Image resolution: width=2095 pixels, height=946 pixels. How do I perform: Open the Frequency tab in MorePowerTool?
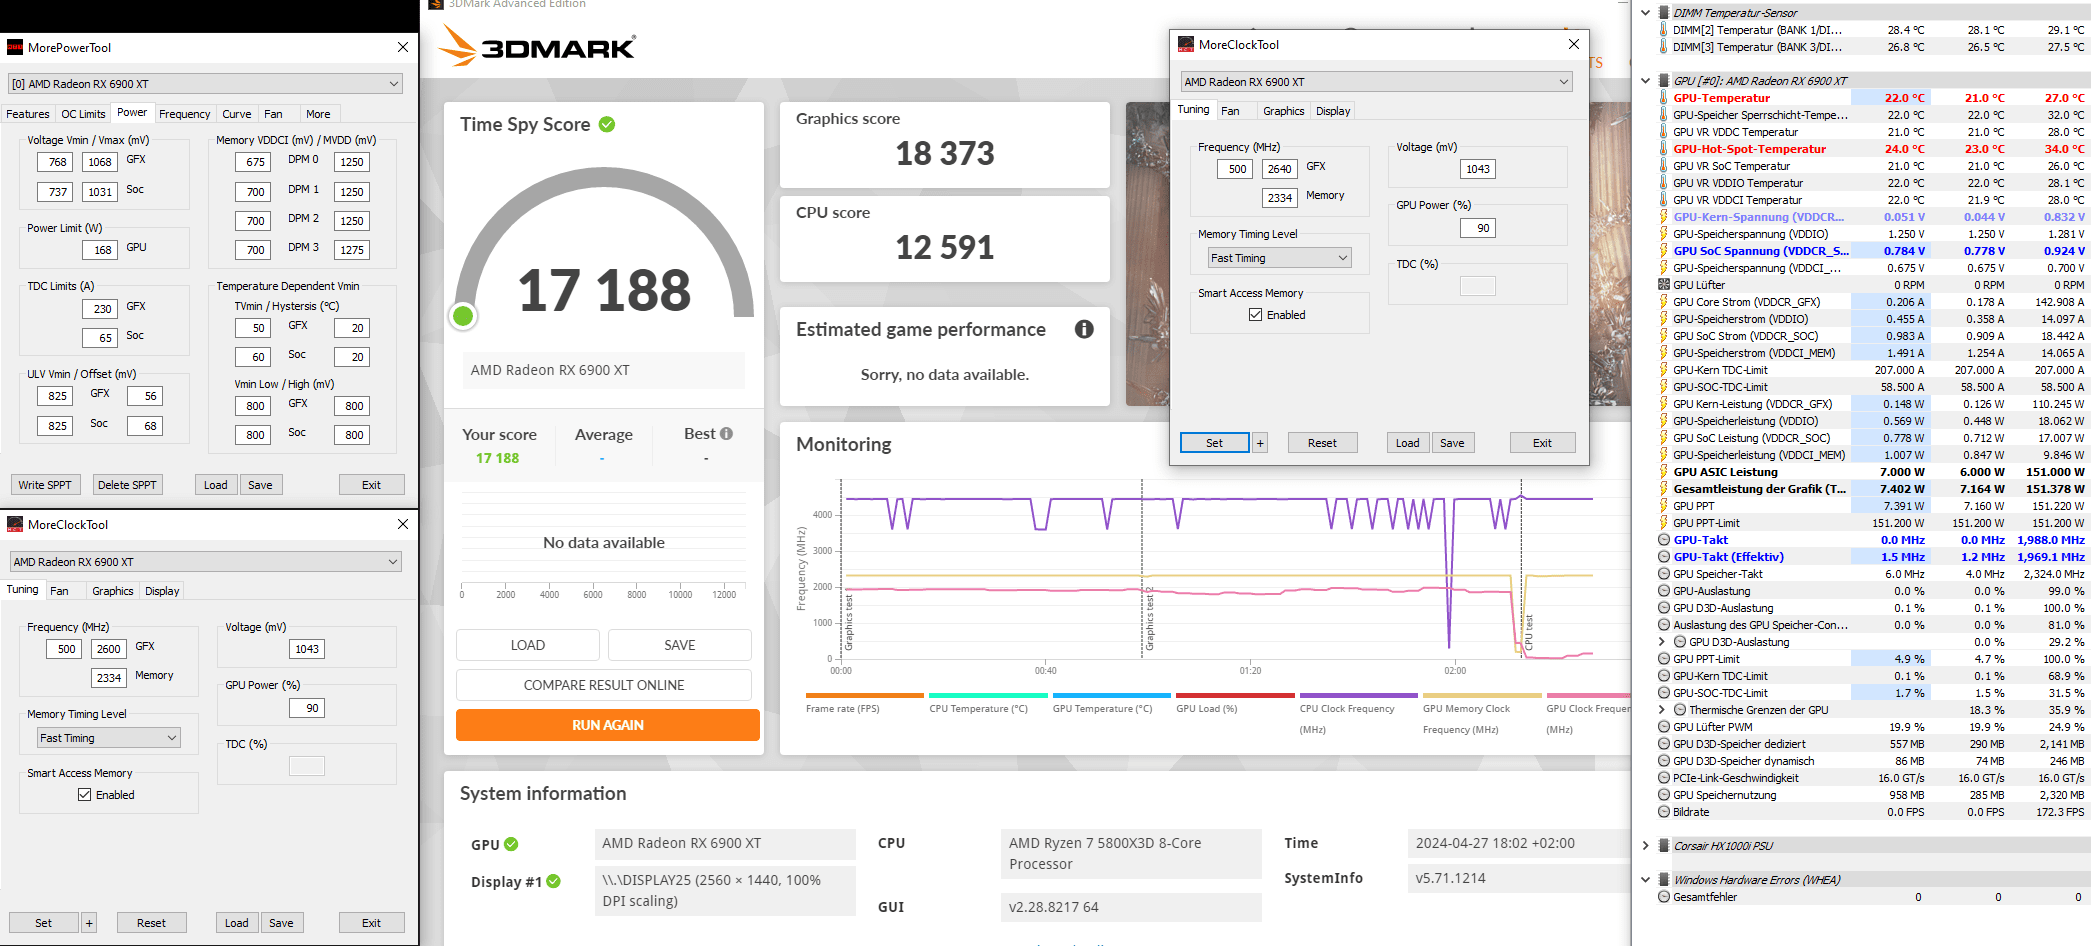185,114
